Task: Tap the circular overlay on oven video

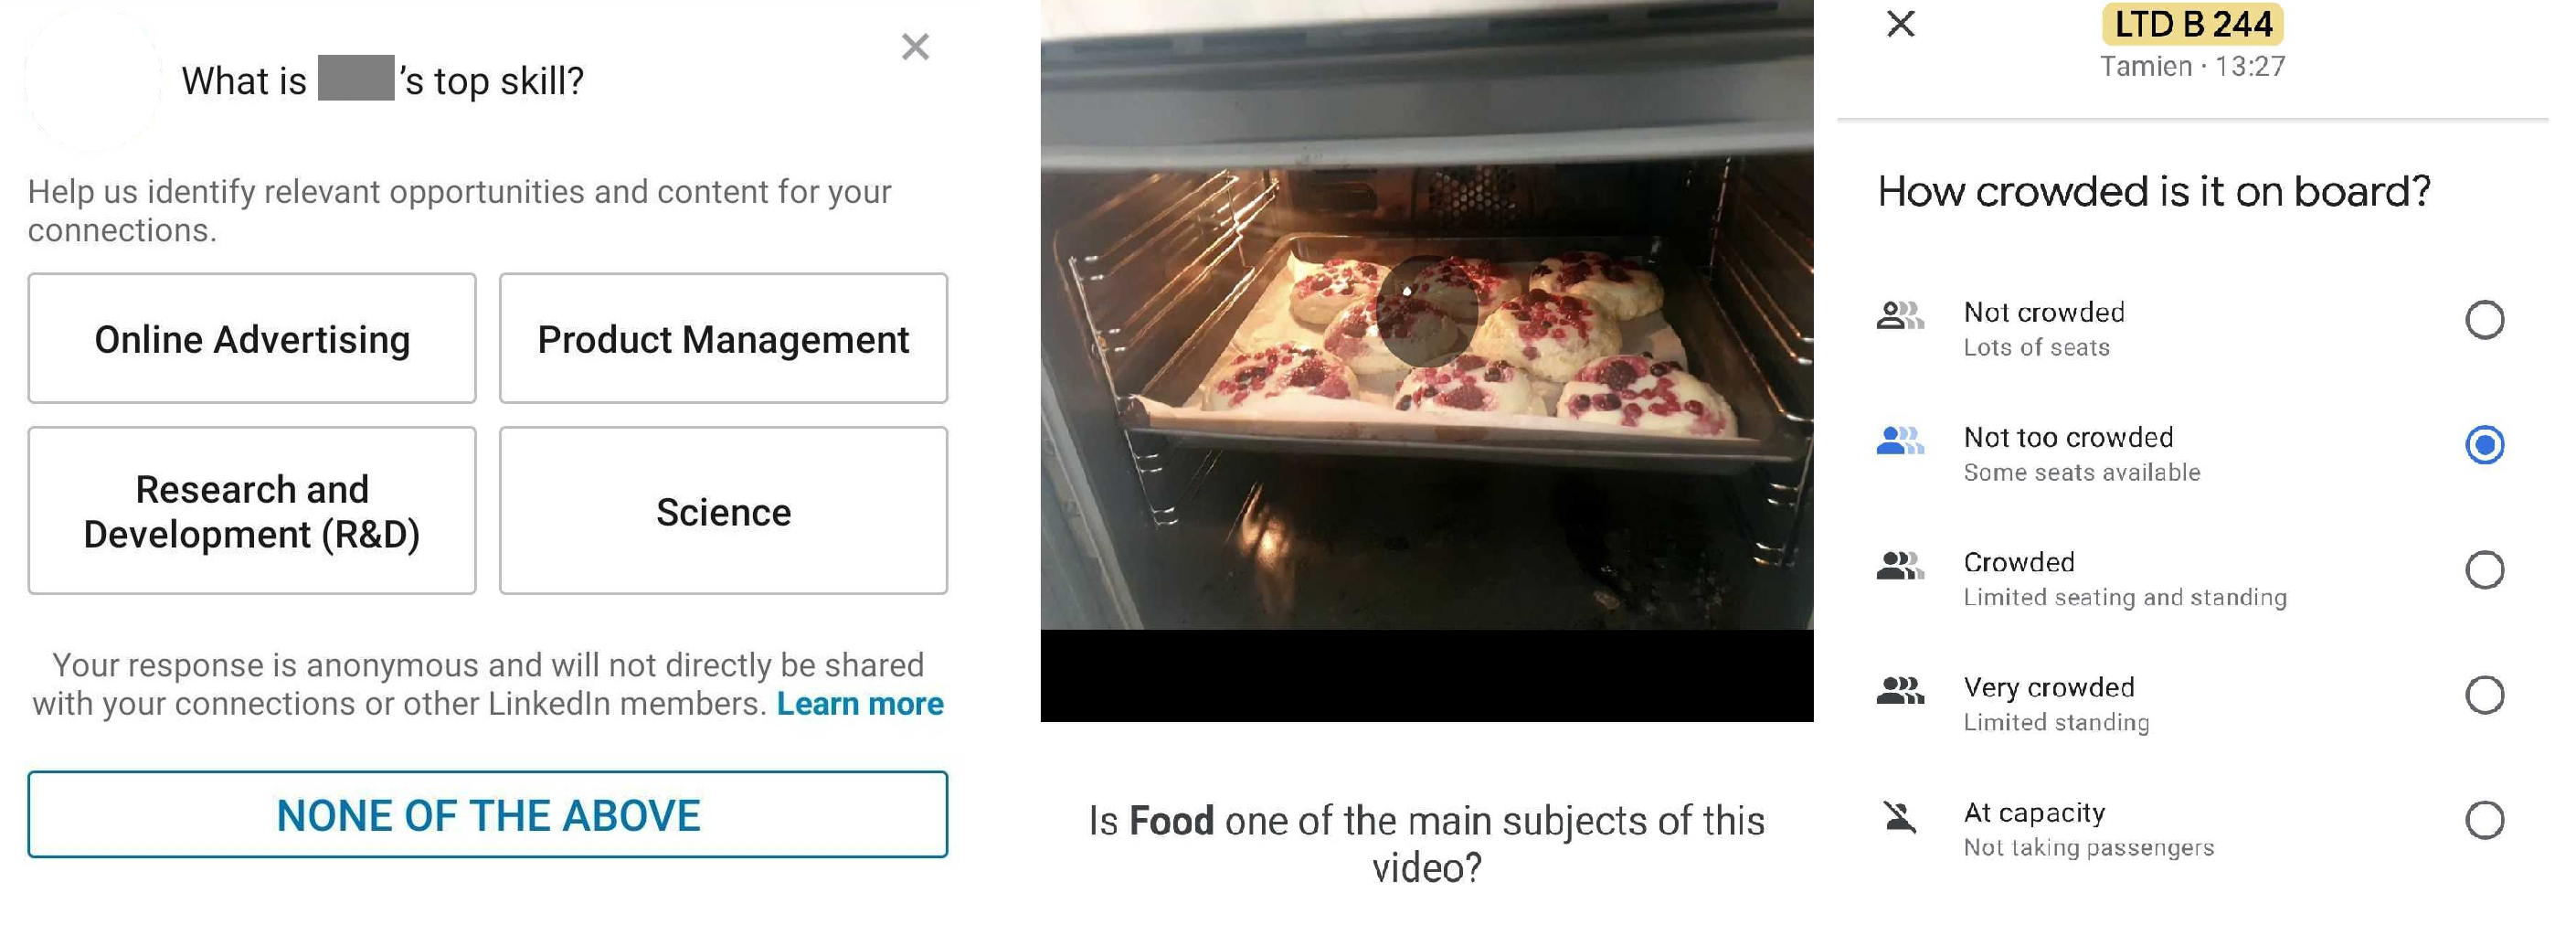Action: [1426, 310]
